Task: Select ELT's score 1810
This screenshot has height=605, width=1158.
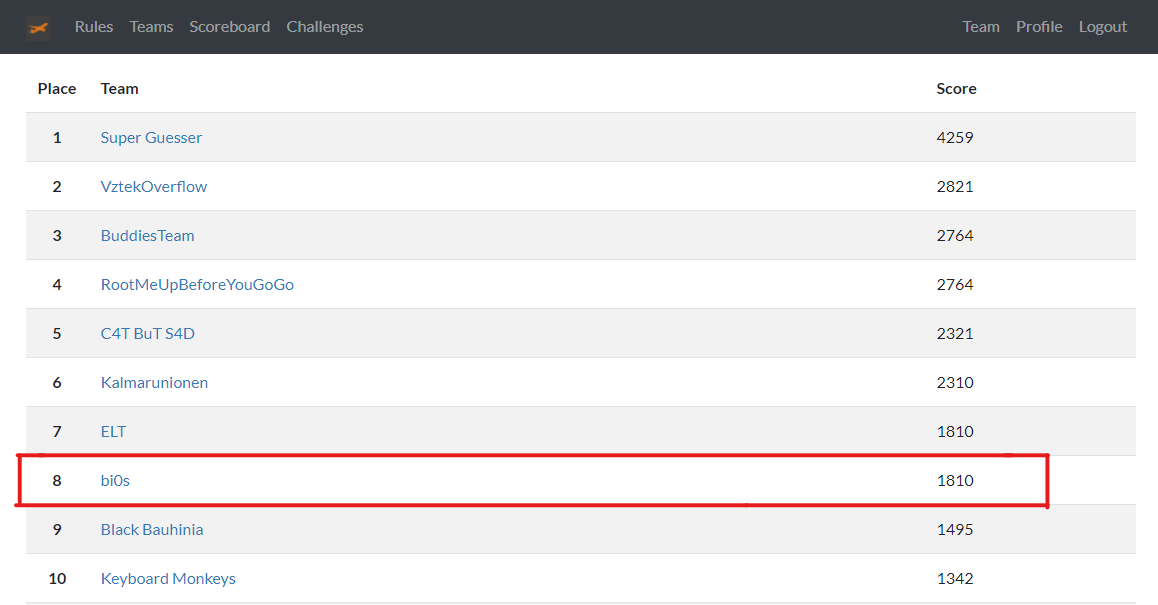Action: 955,431
